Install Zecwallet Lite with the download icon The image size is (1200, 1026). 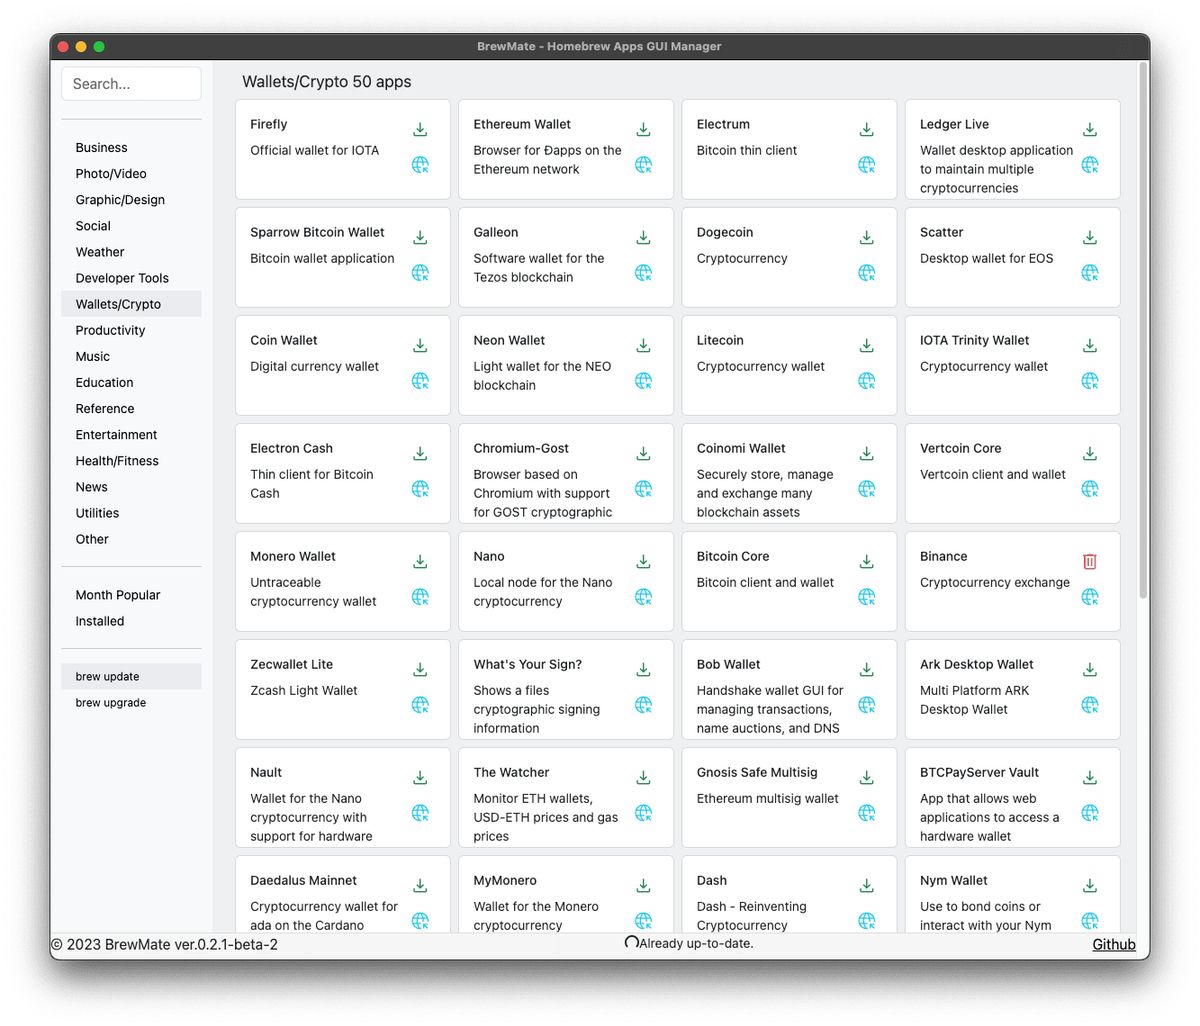[420, 669]
